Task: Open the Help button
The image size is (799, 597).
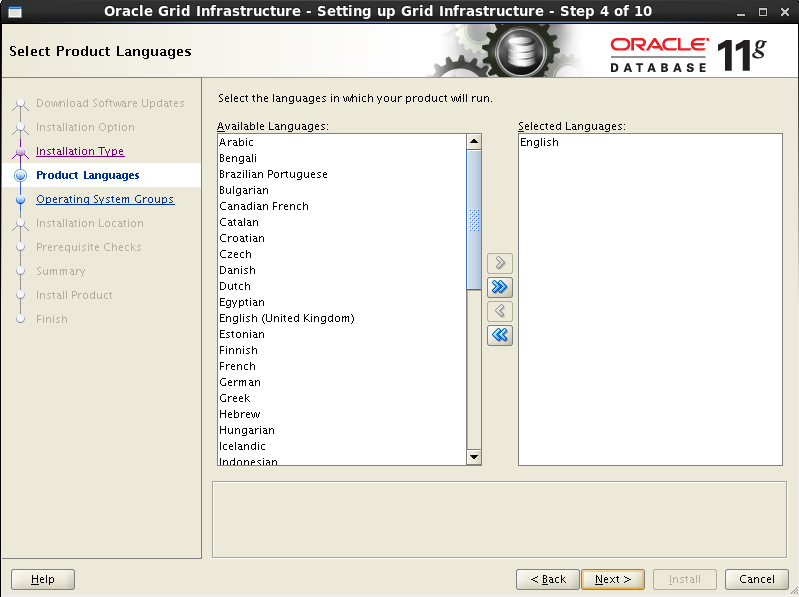Action: tap(43, 579)
